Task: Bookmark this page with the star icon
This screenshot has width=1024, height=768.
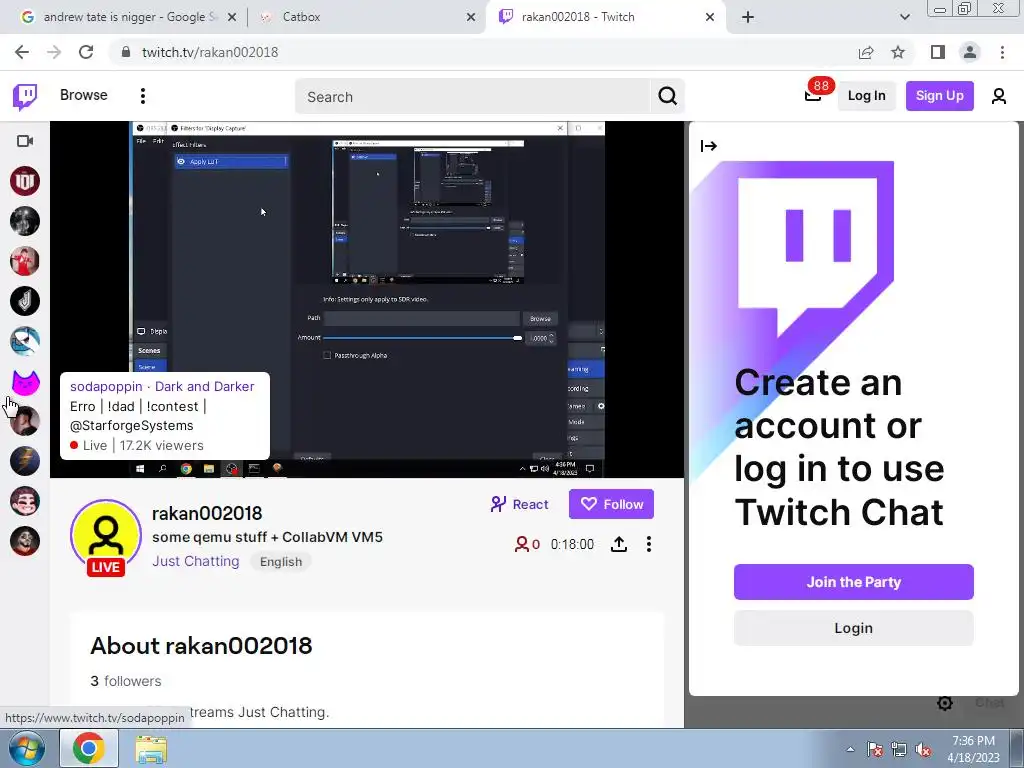Action: 898,52
